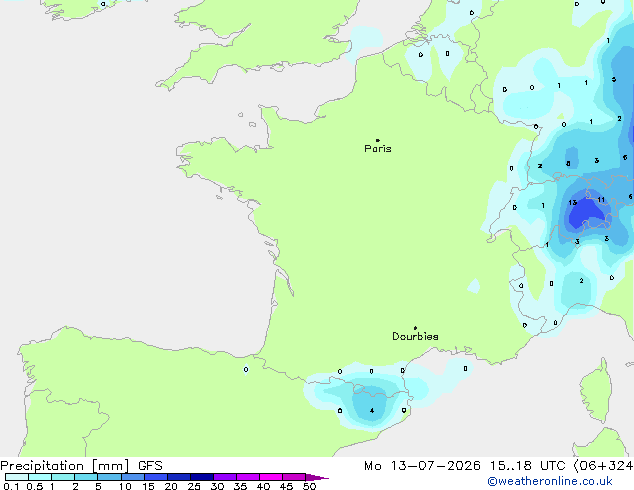Screen dimensions: 634x490
Task: Open the weatheronline.co.uk copyright link
Action: click(x=550, y=481)
